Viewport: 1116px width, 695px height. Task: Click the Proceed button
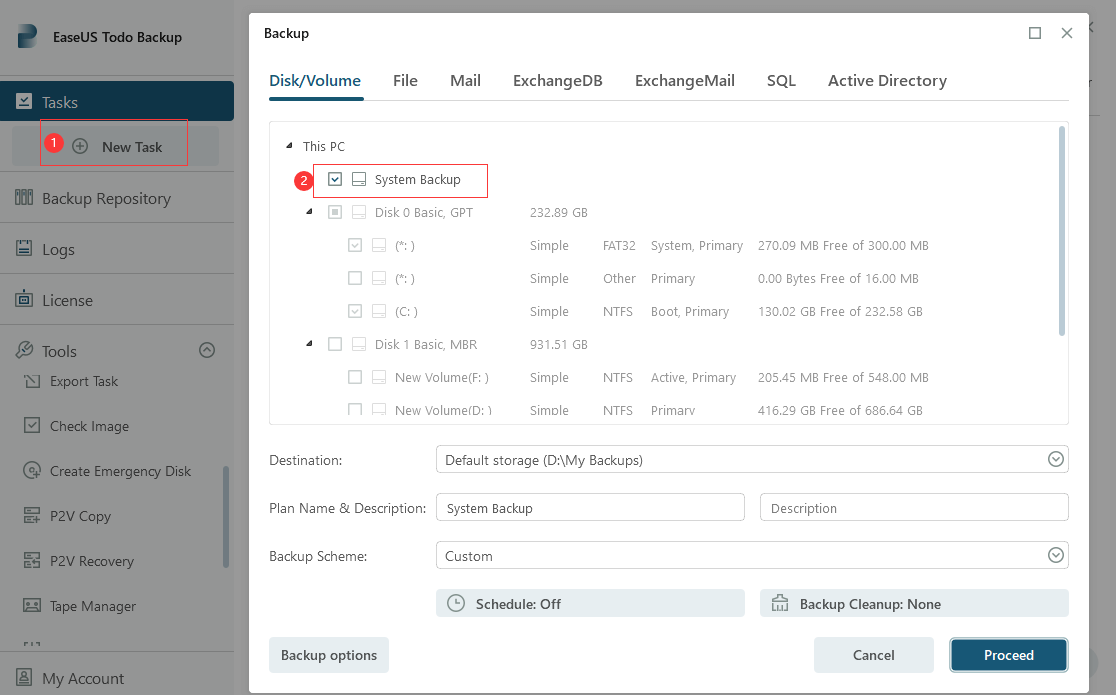[x=1008, y=655]
